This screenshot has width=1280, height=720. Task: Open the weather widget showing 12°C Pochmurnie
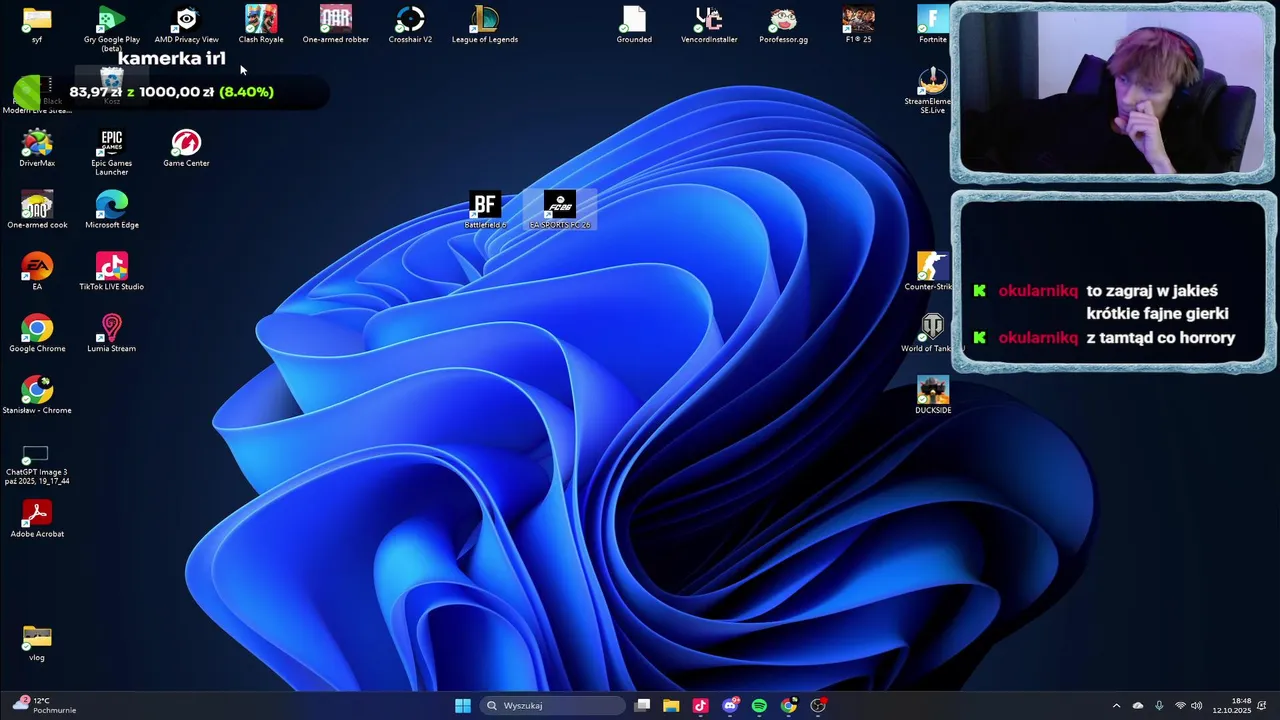[44, 706]
